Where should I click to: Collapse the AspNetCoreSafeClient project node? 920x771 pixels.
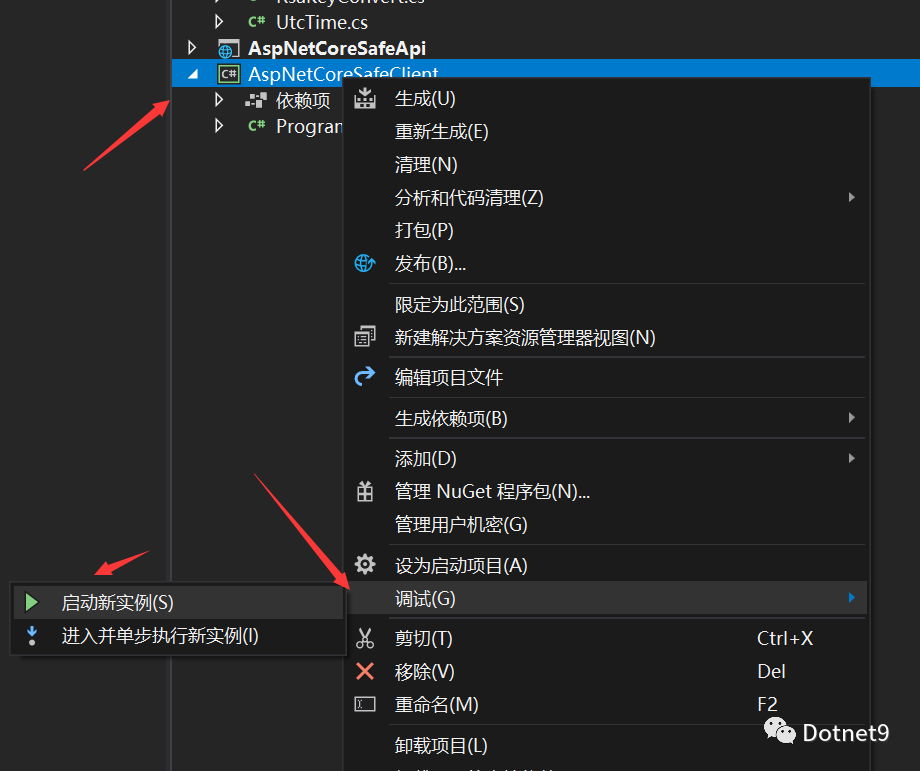click(193, 74)
